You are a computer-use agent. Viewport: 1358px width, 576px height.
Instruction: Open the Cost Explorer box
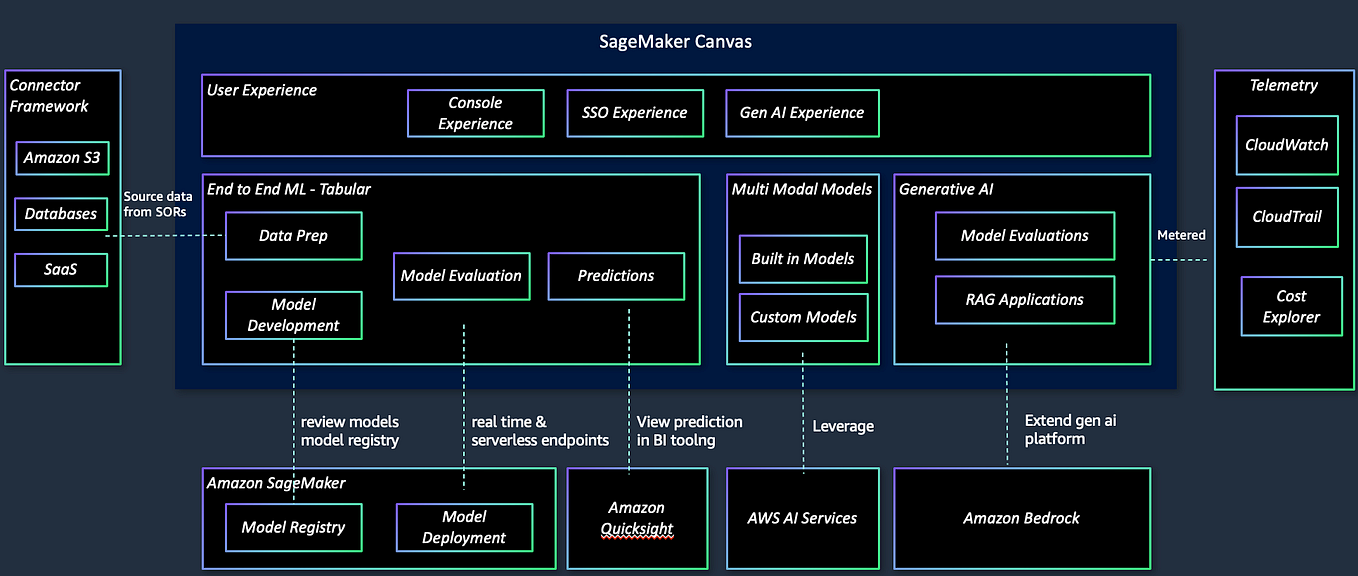click(1291, 306)
